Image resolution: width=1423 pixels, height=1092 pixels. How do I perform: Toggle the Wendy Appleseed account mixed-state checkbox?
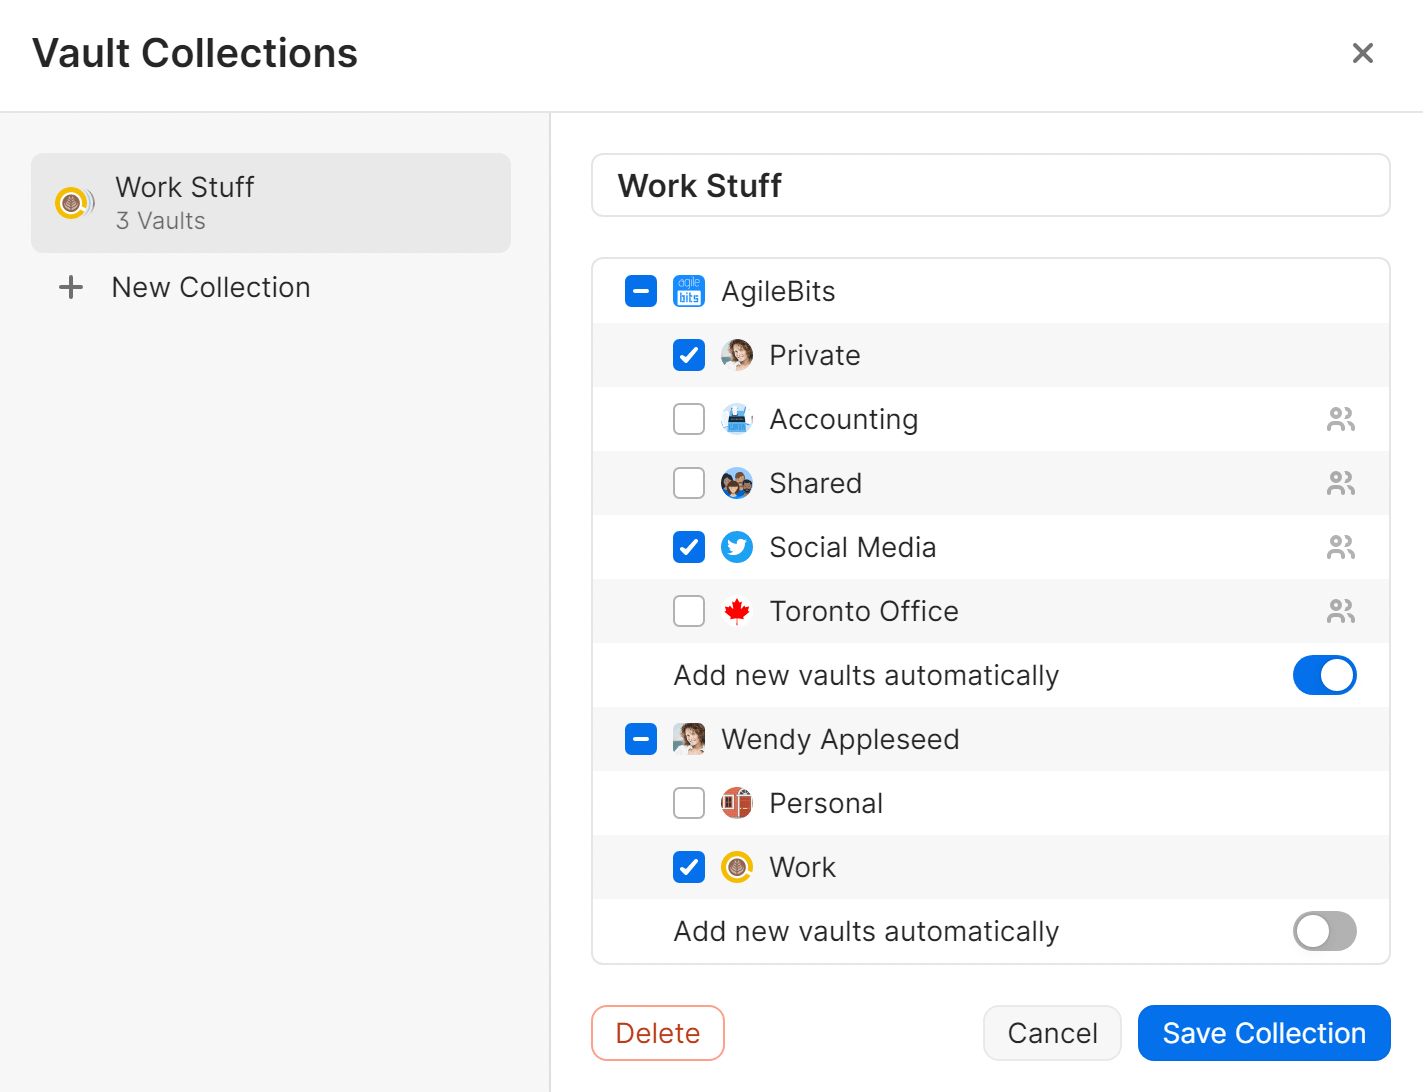click(641, 739)
